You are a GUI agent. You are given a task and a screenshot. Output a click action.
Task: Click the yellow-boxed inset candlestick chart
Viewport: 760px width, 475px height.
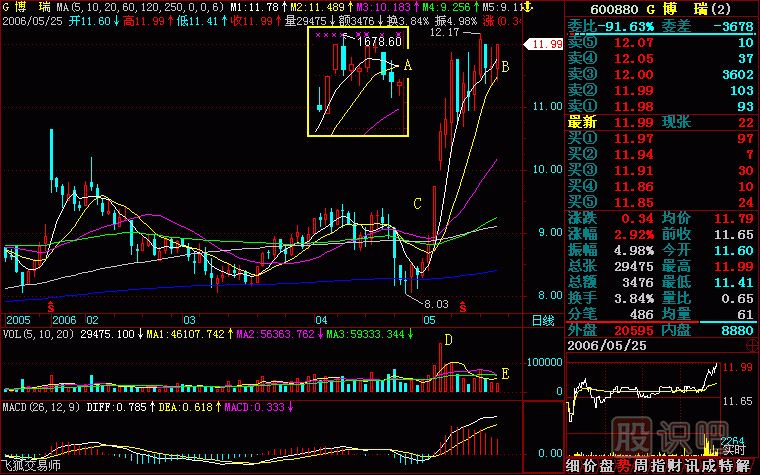pos(357,82)
